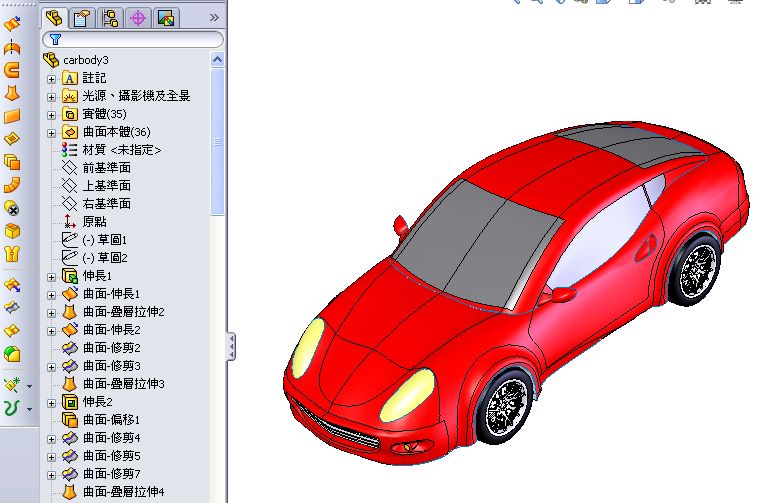The width and height of the screenshot is (774, 503).
Task: Select the Extruded Surface tool
Action: coord(12,23)
